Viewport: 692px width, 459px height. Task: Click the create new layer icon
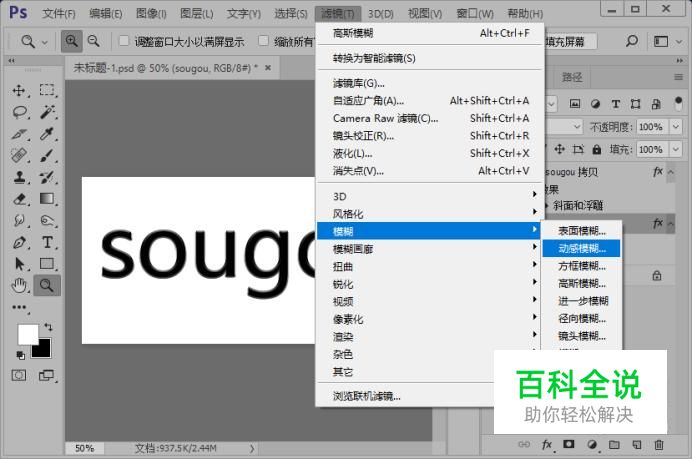(x=636, y=444)
